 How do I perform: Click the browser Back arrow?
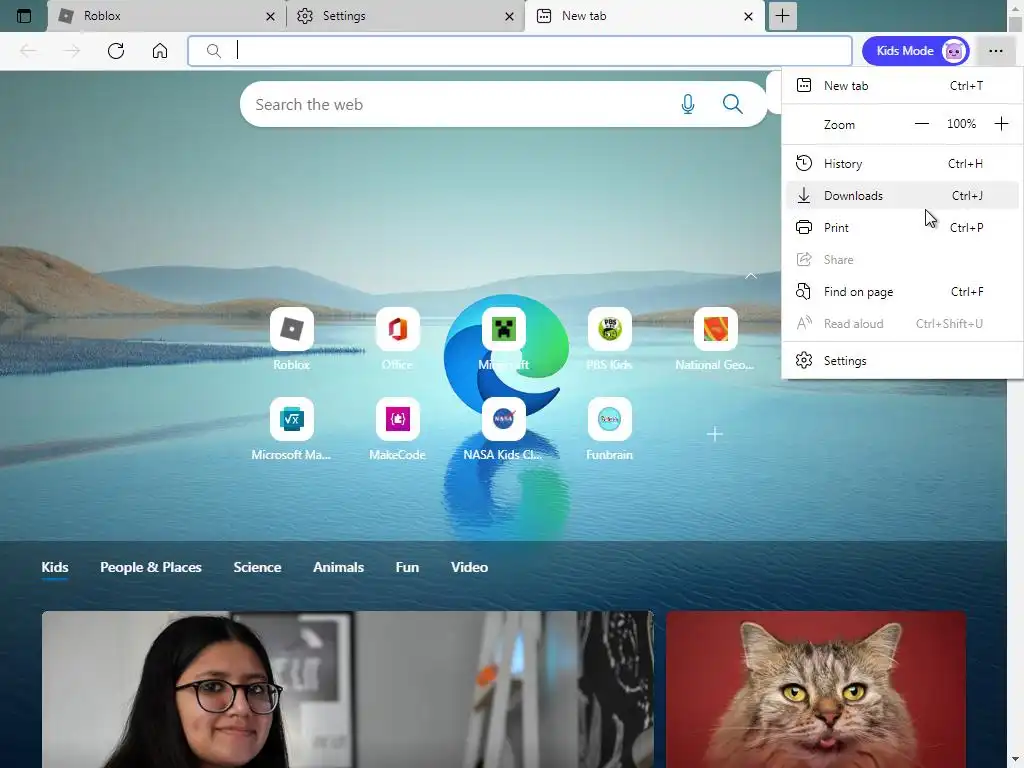pyautogui.click(x=28, y=51)
